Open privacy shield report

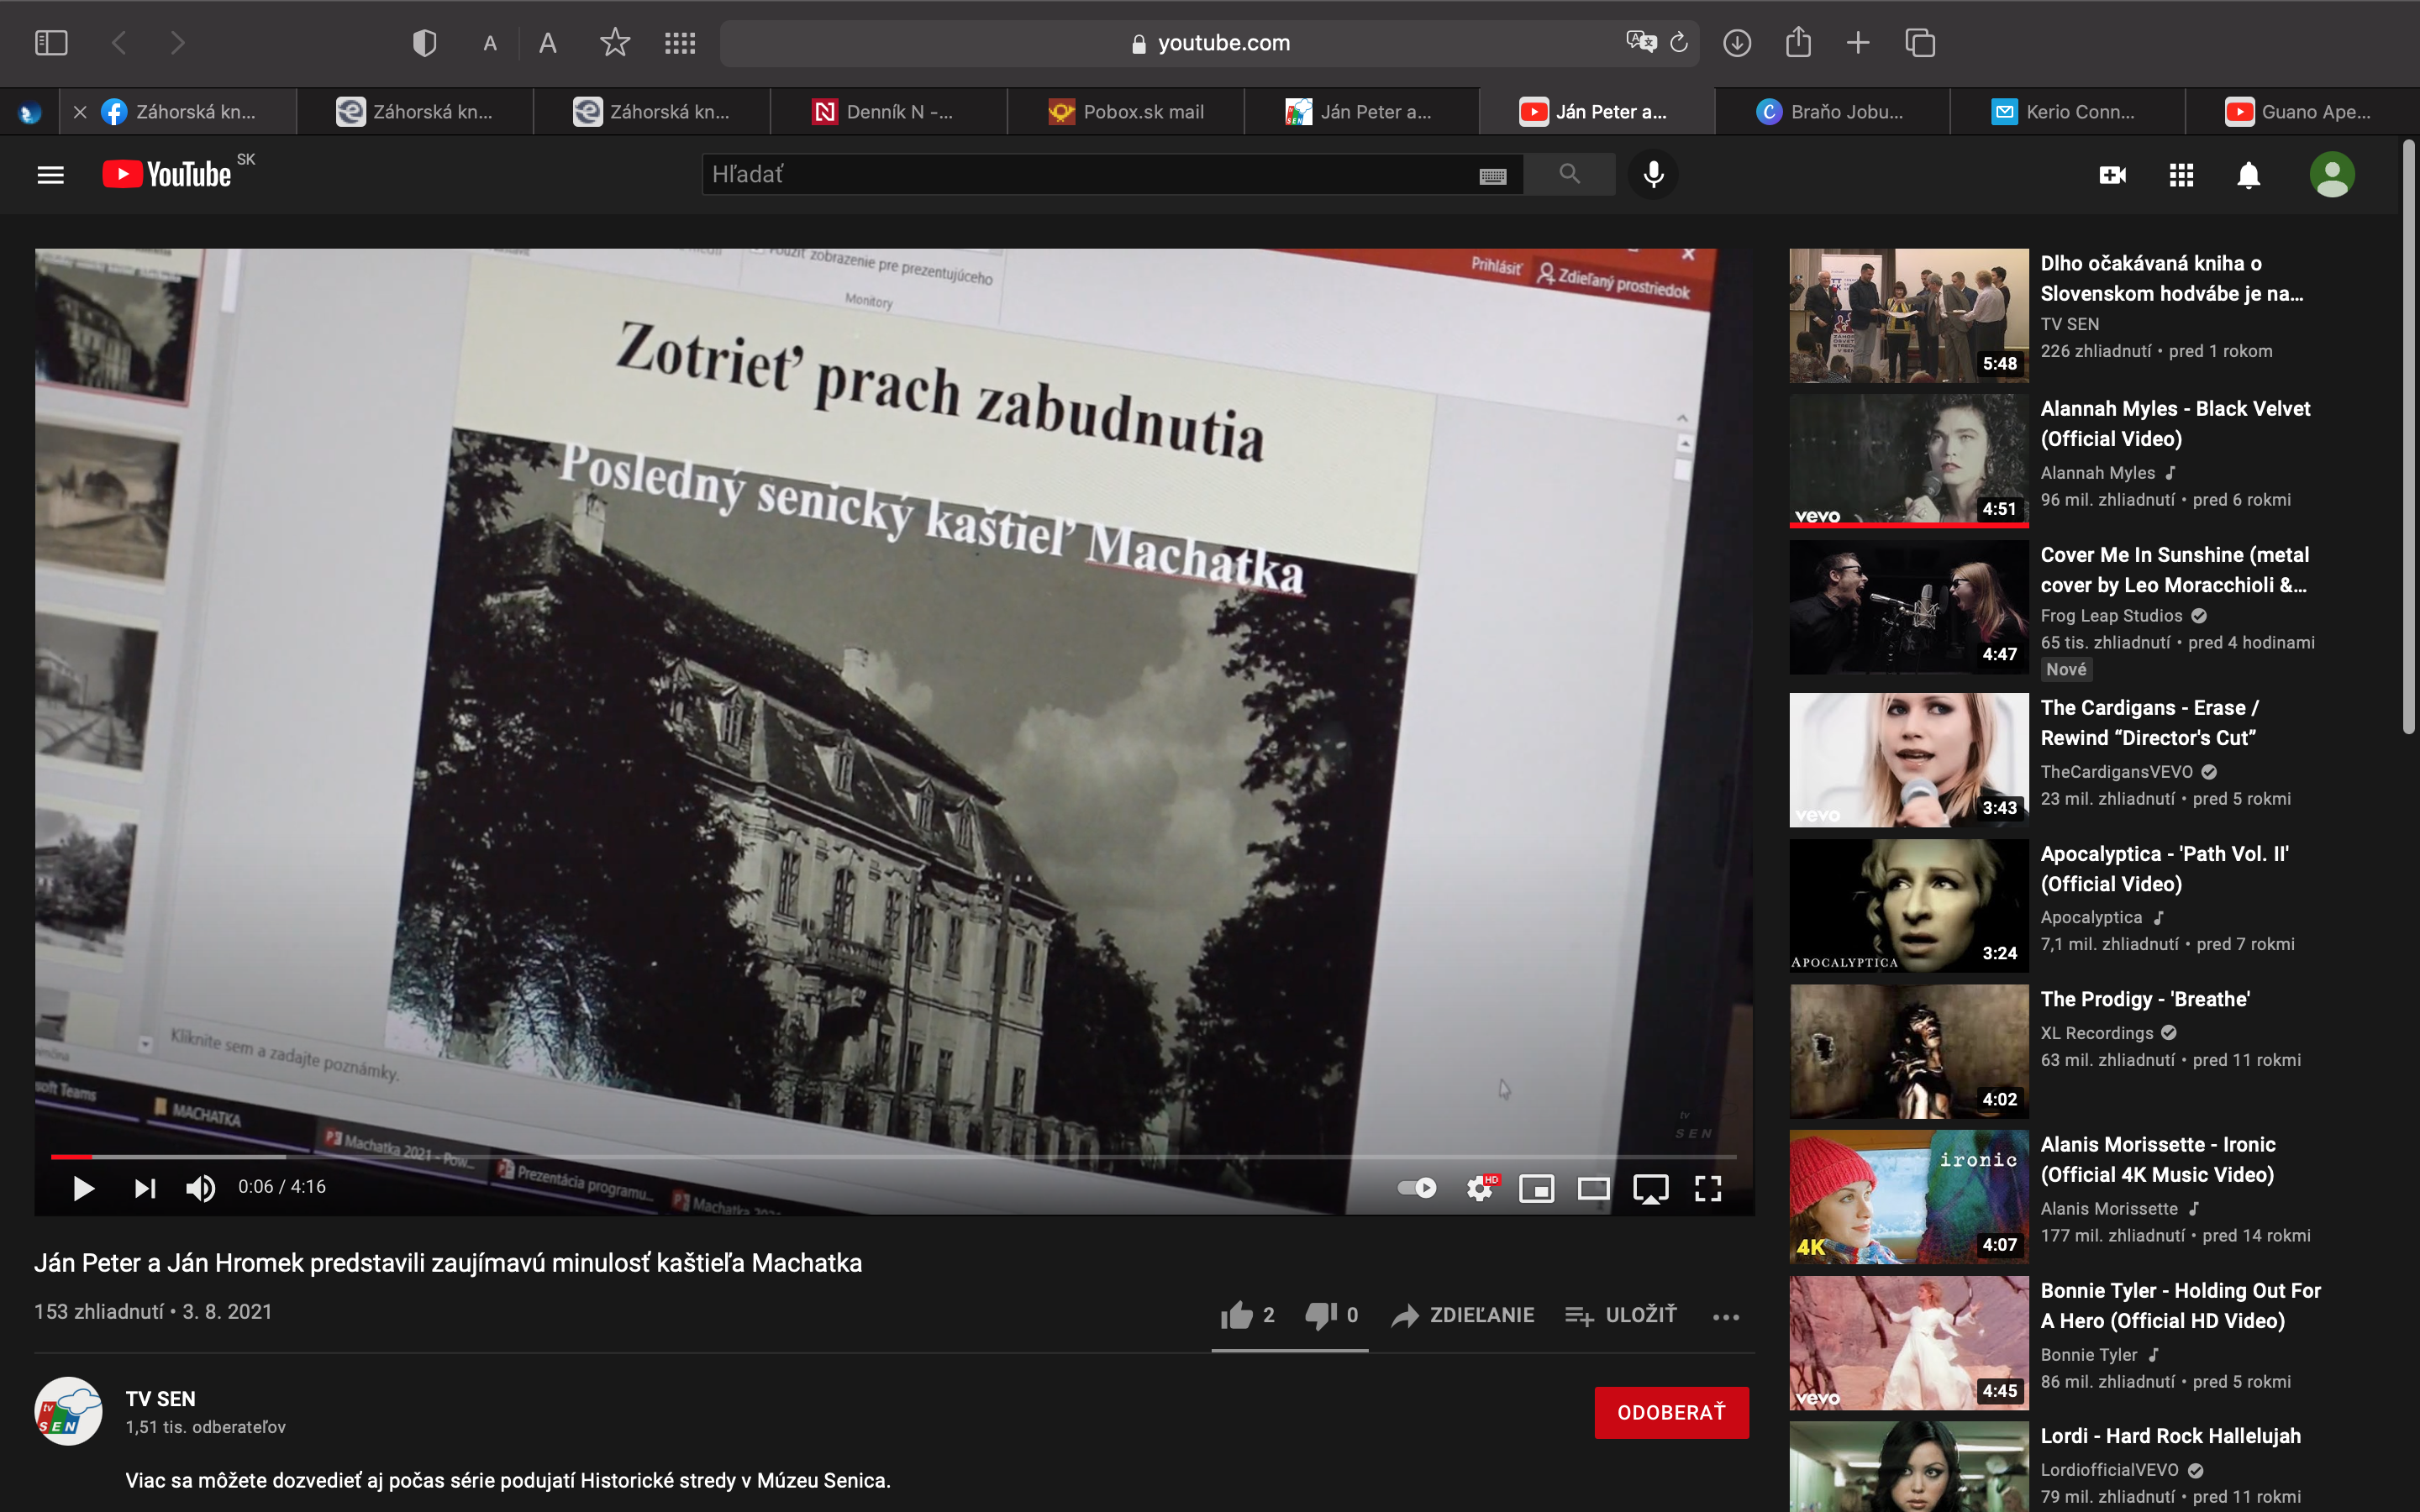coord(425,43)
